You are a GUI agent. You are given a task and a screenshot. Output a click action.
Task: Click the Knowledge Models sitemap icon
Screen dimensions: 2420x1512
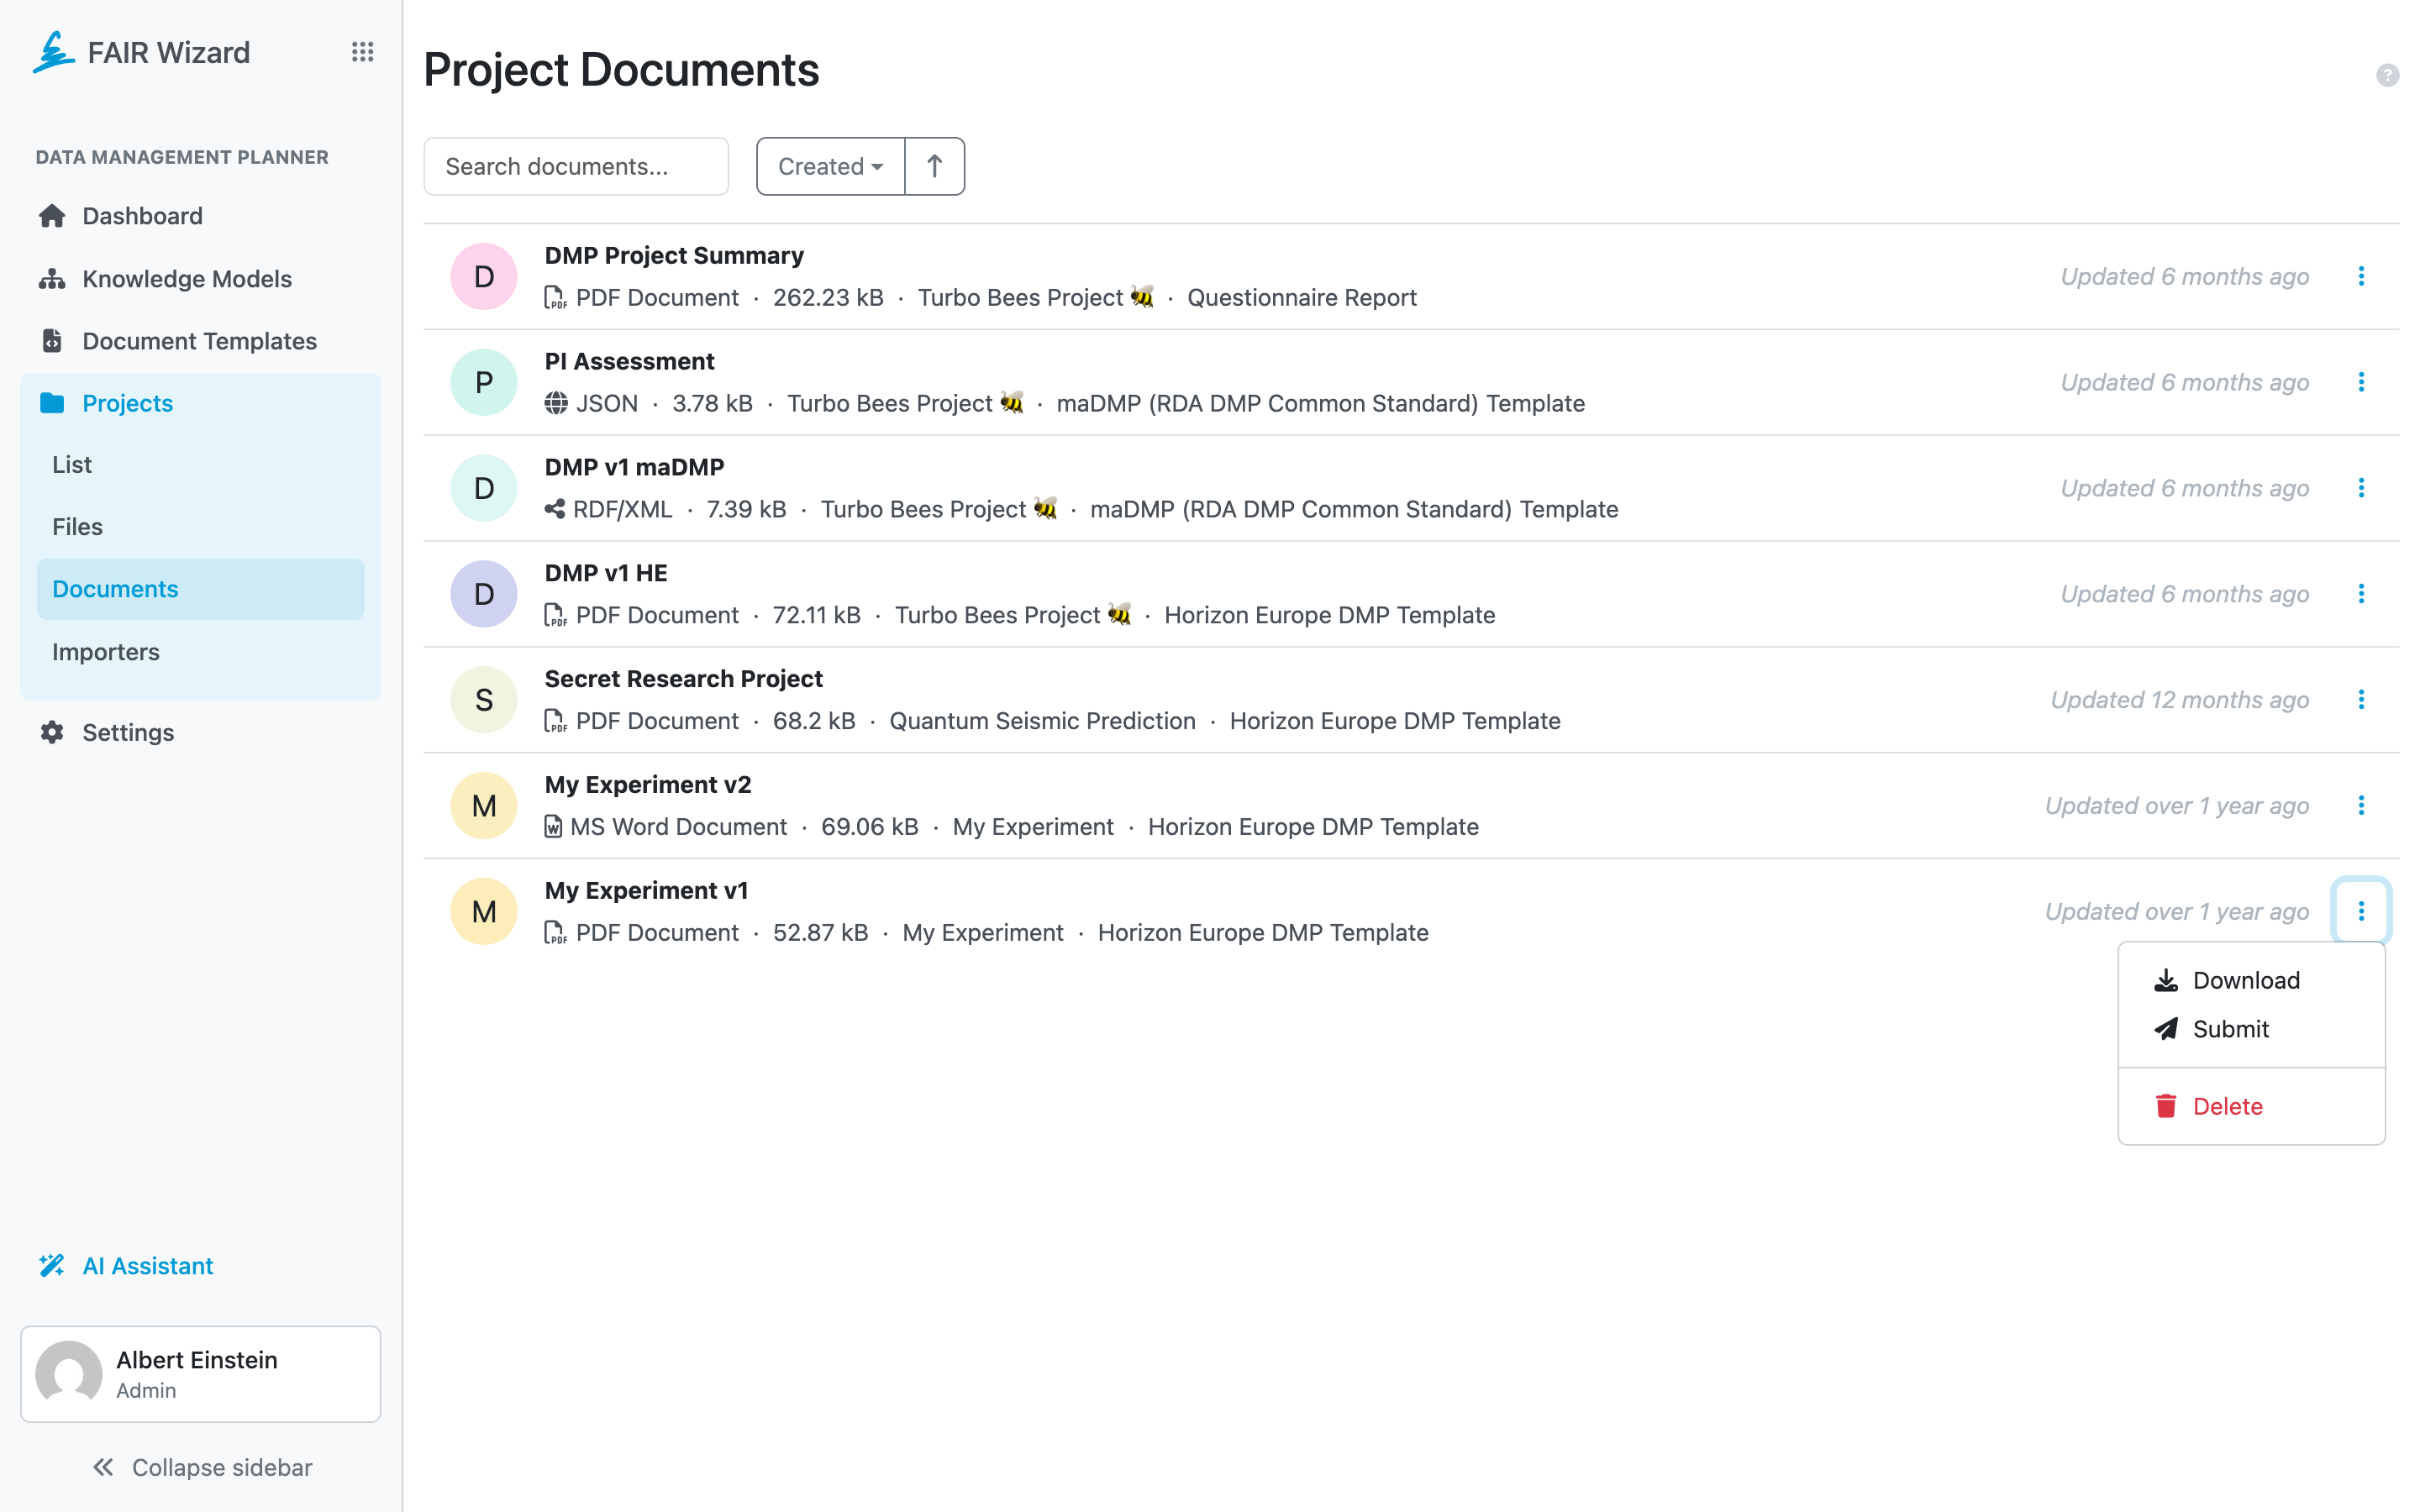[52, 279]
